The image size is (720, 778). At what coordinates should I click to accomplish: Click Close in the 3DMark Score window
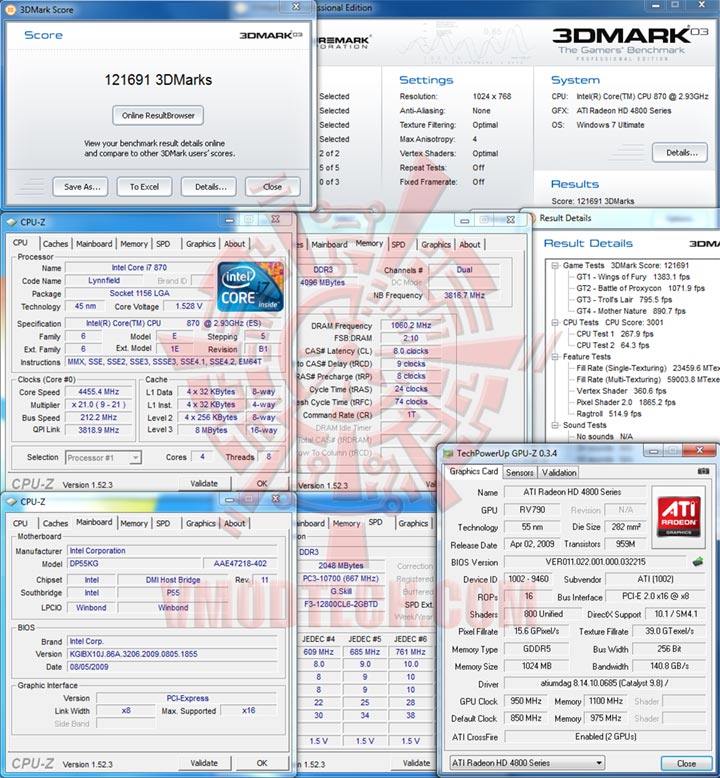tap(272, 187)
